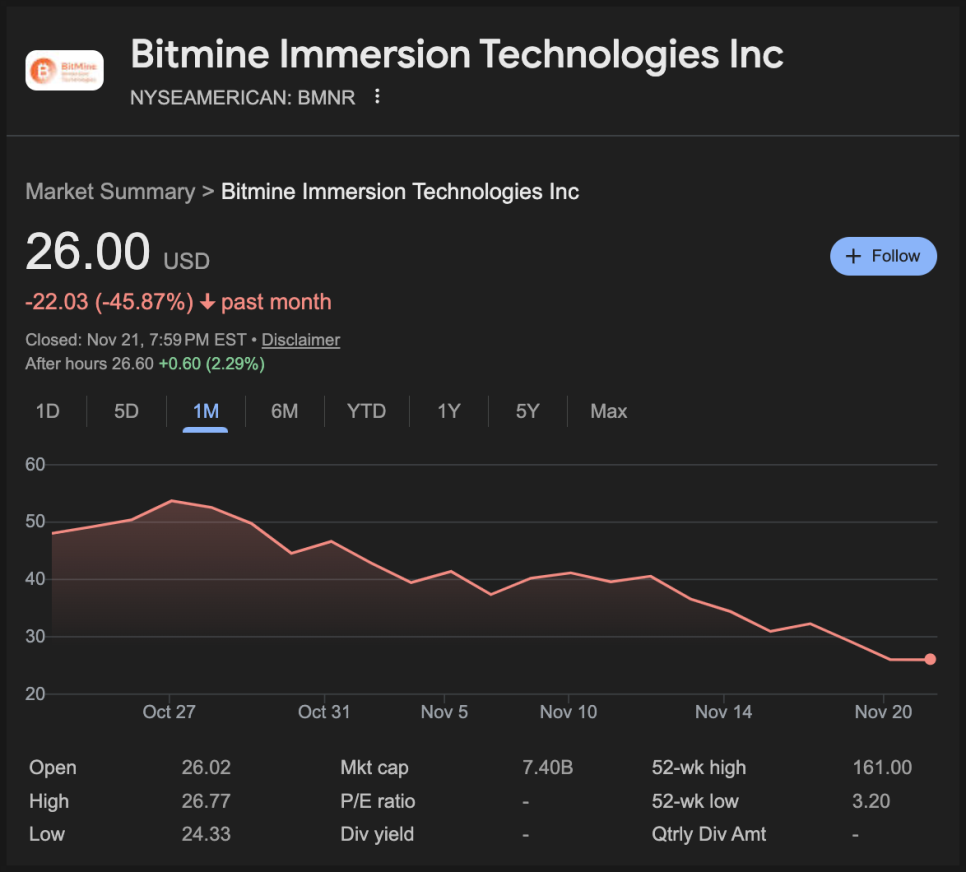Switch to the 5Y chart view
This screenshot has width=966, height=872.
click(527, 411)
